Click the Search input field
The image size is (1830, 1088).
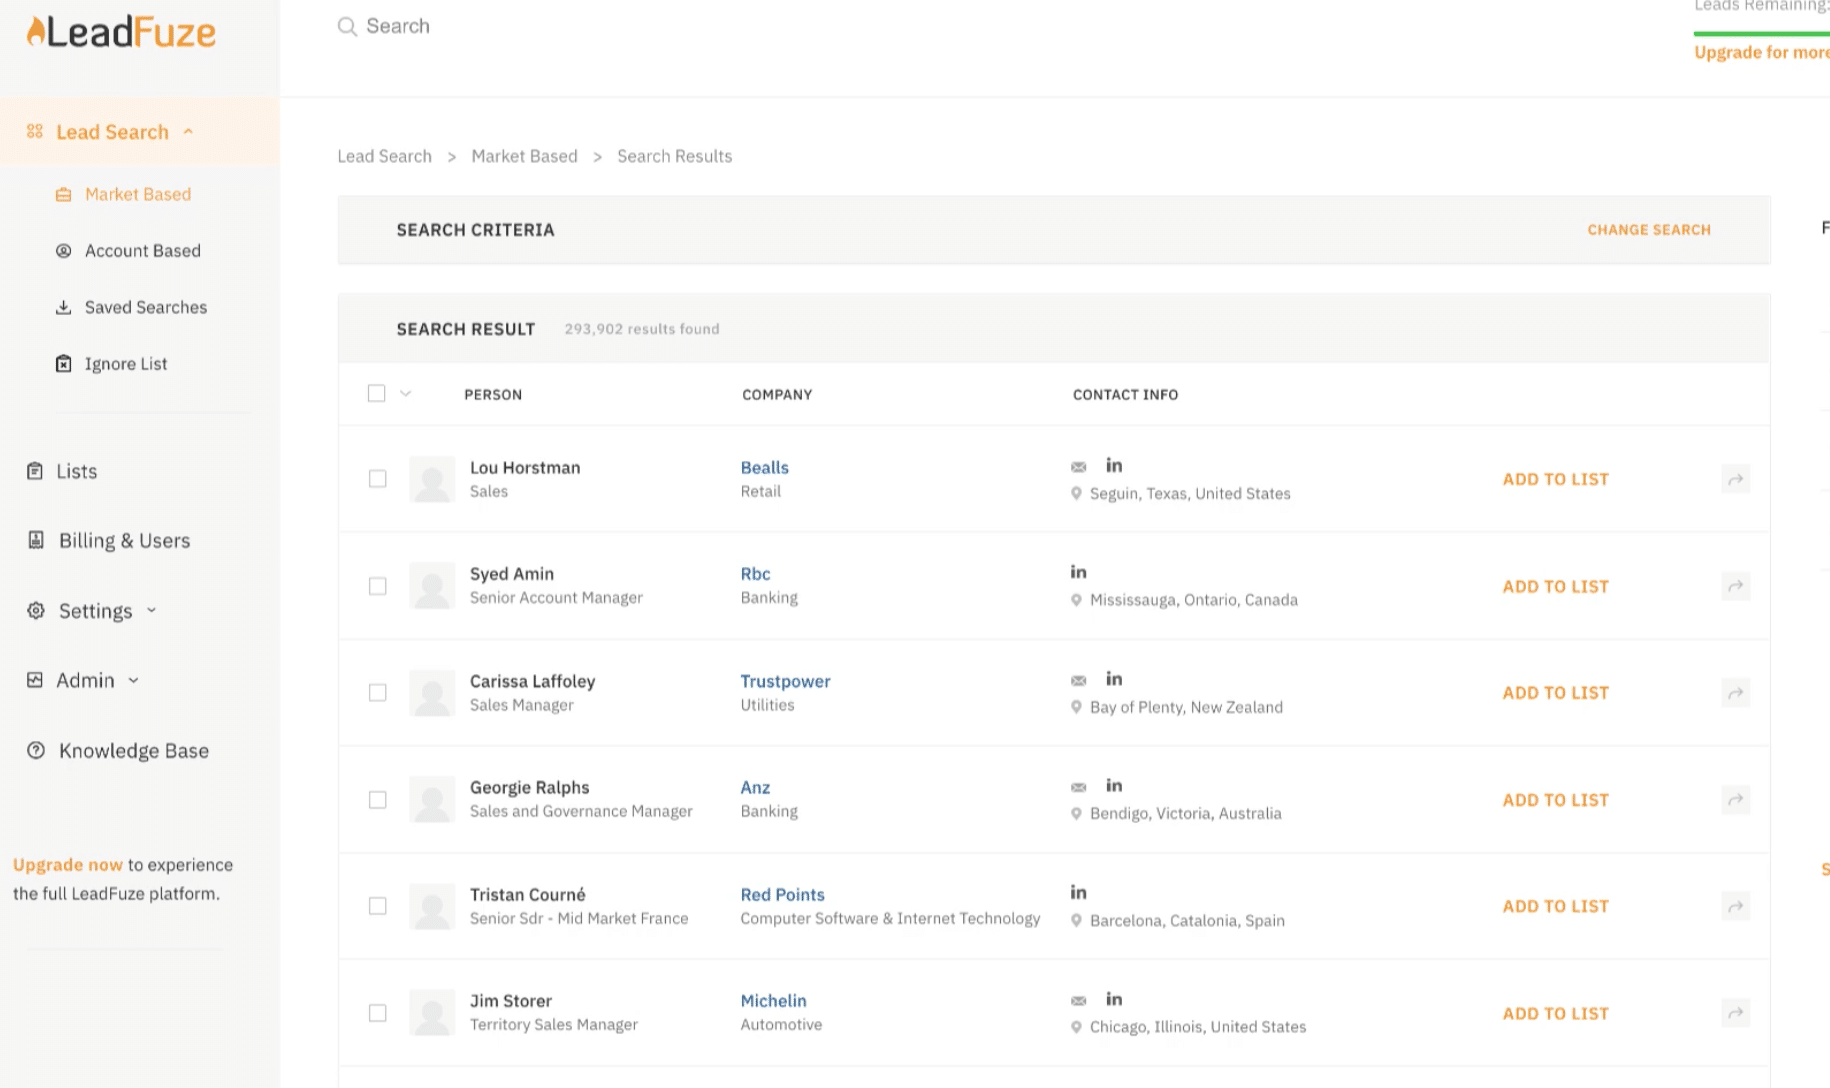(398, 26)
